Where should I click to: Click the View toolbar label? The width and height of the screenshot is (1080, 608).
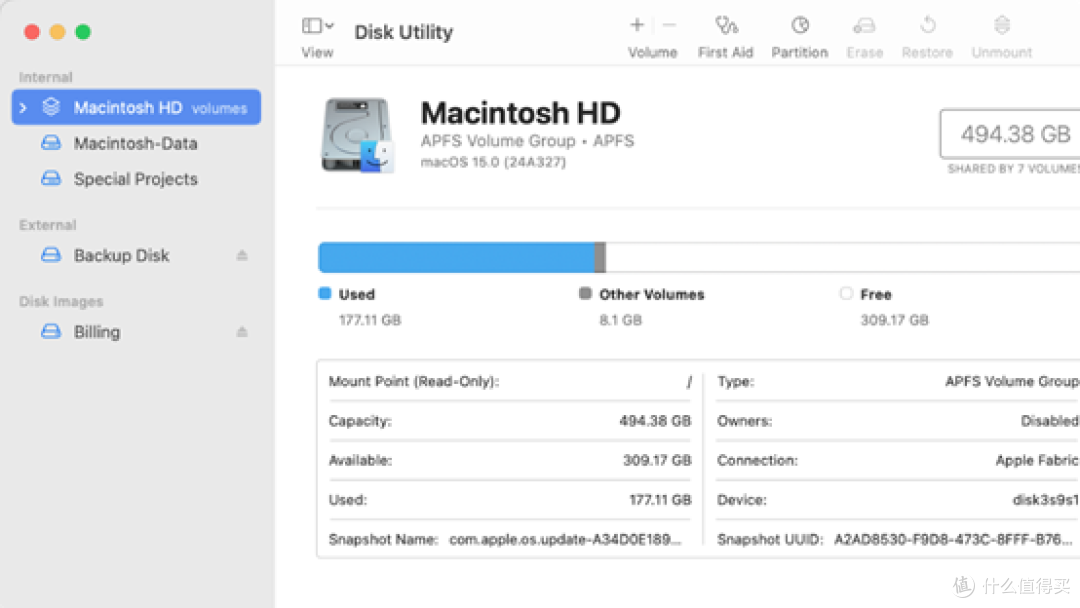(317, 52)
